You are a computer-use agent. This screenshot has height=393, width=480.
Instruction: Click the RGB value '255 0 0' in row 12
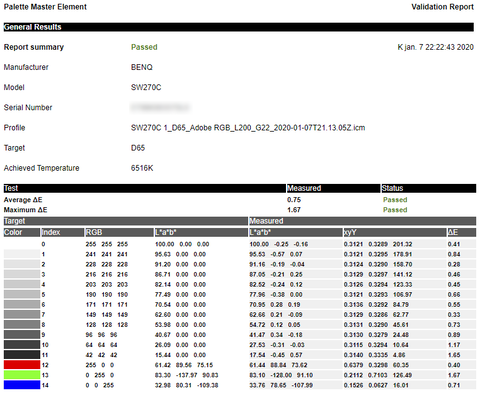(x=100, y=365)
